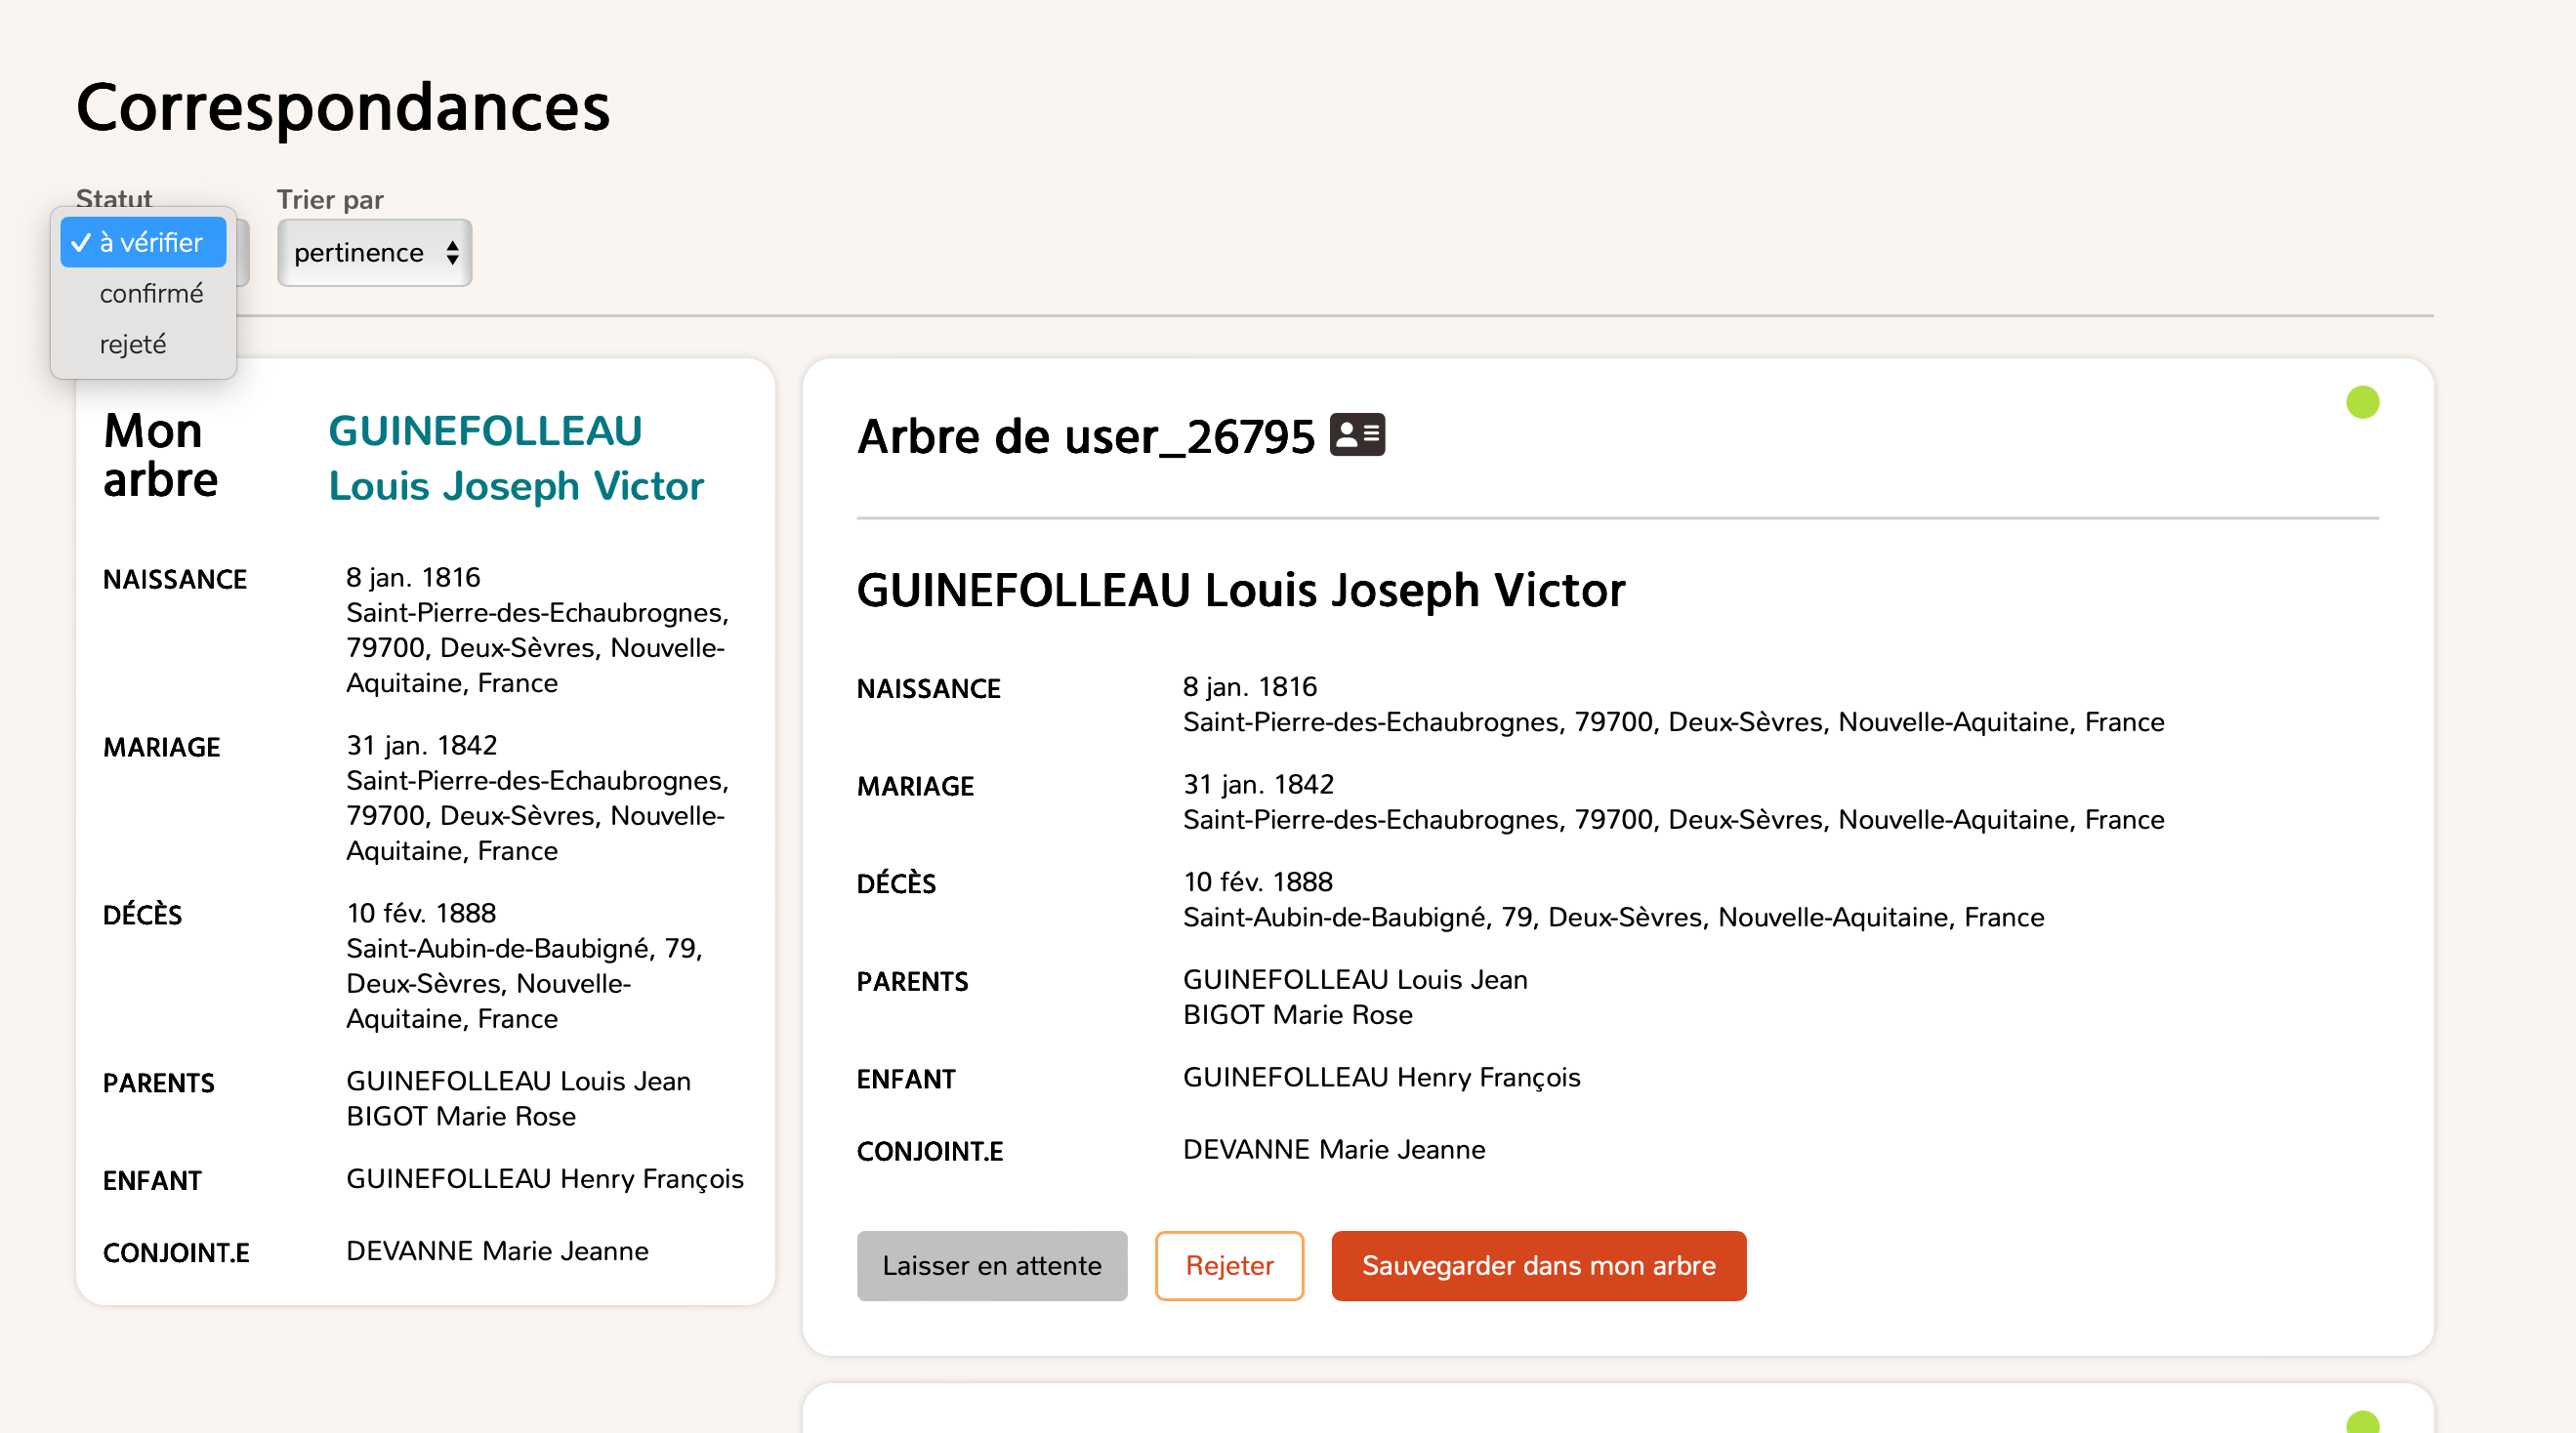Click 'DEVANNE Marie Jeanne' in user_26795 card
This screenshot has width=2576, height=1433.
[x=1334, y=1150]
